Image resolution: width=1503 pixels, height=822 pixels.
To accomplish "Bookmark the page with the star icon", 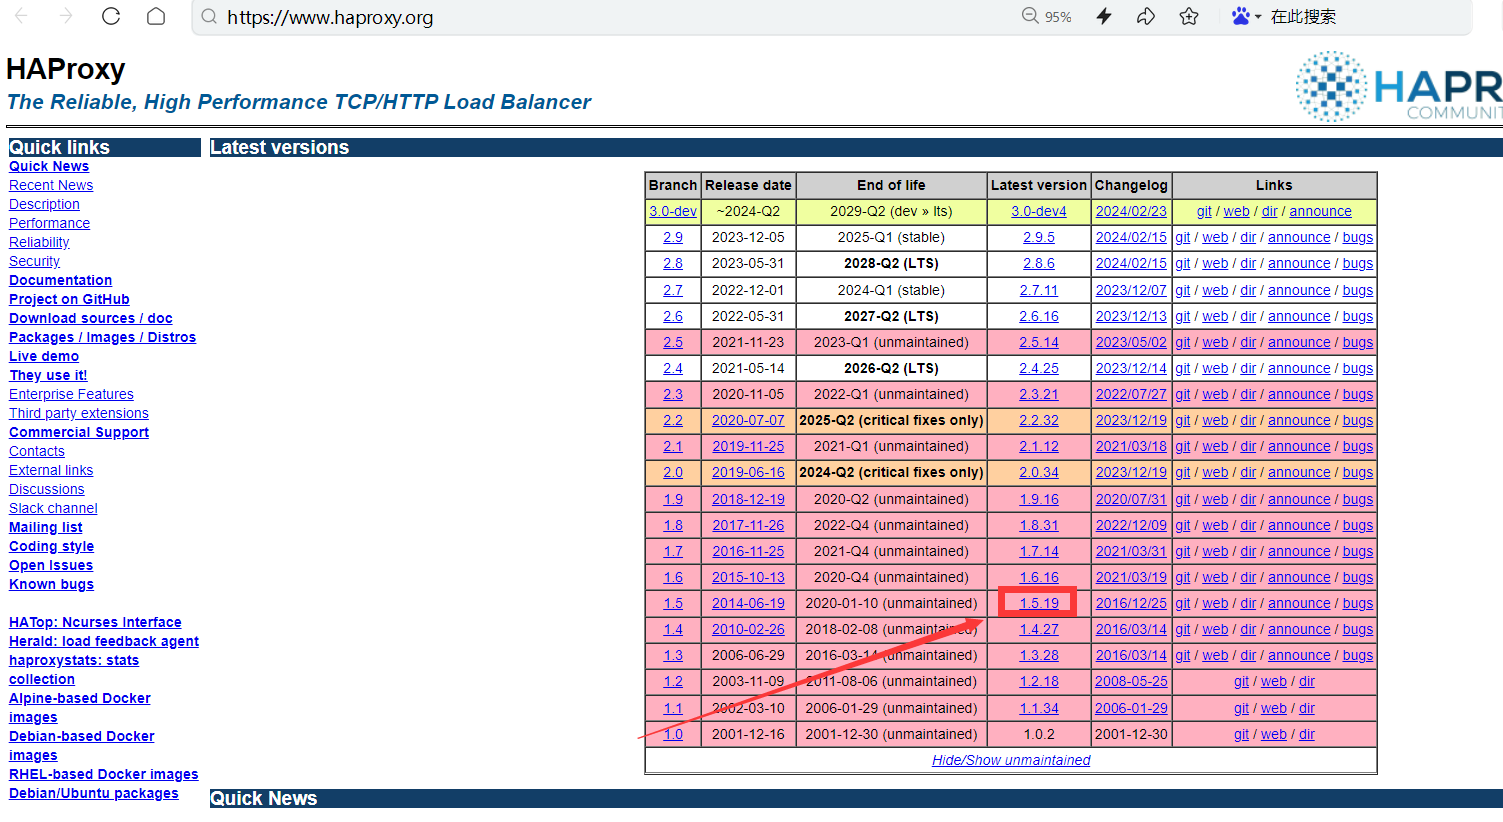I will click(1189, 16).
